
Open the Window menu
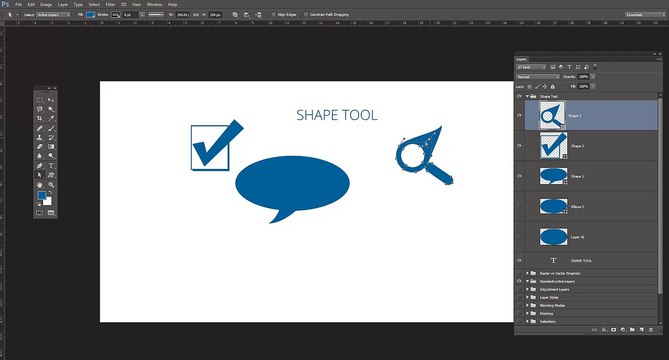154,4
